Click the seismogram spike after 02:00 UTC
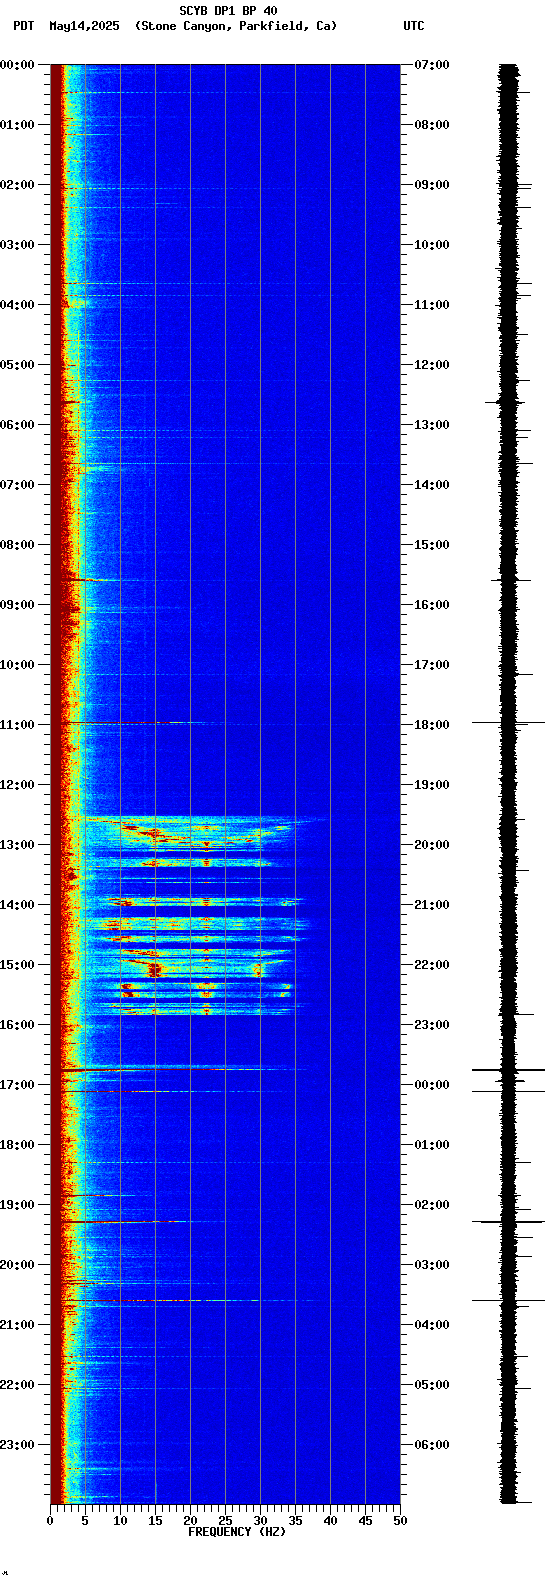Image resolution: width=552 pixels, height=1584 pixels. tap(509, 1222)
